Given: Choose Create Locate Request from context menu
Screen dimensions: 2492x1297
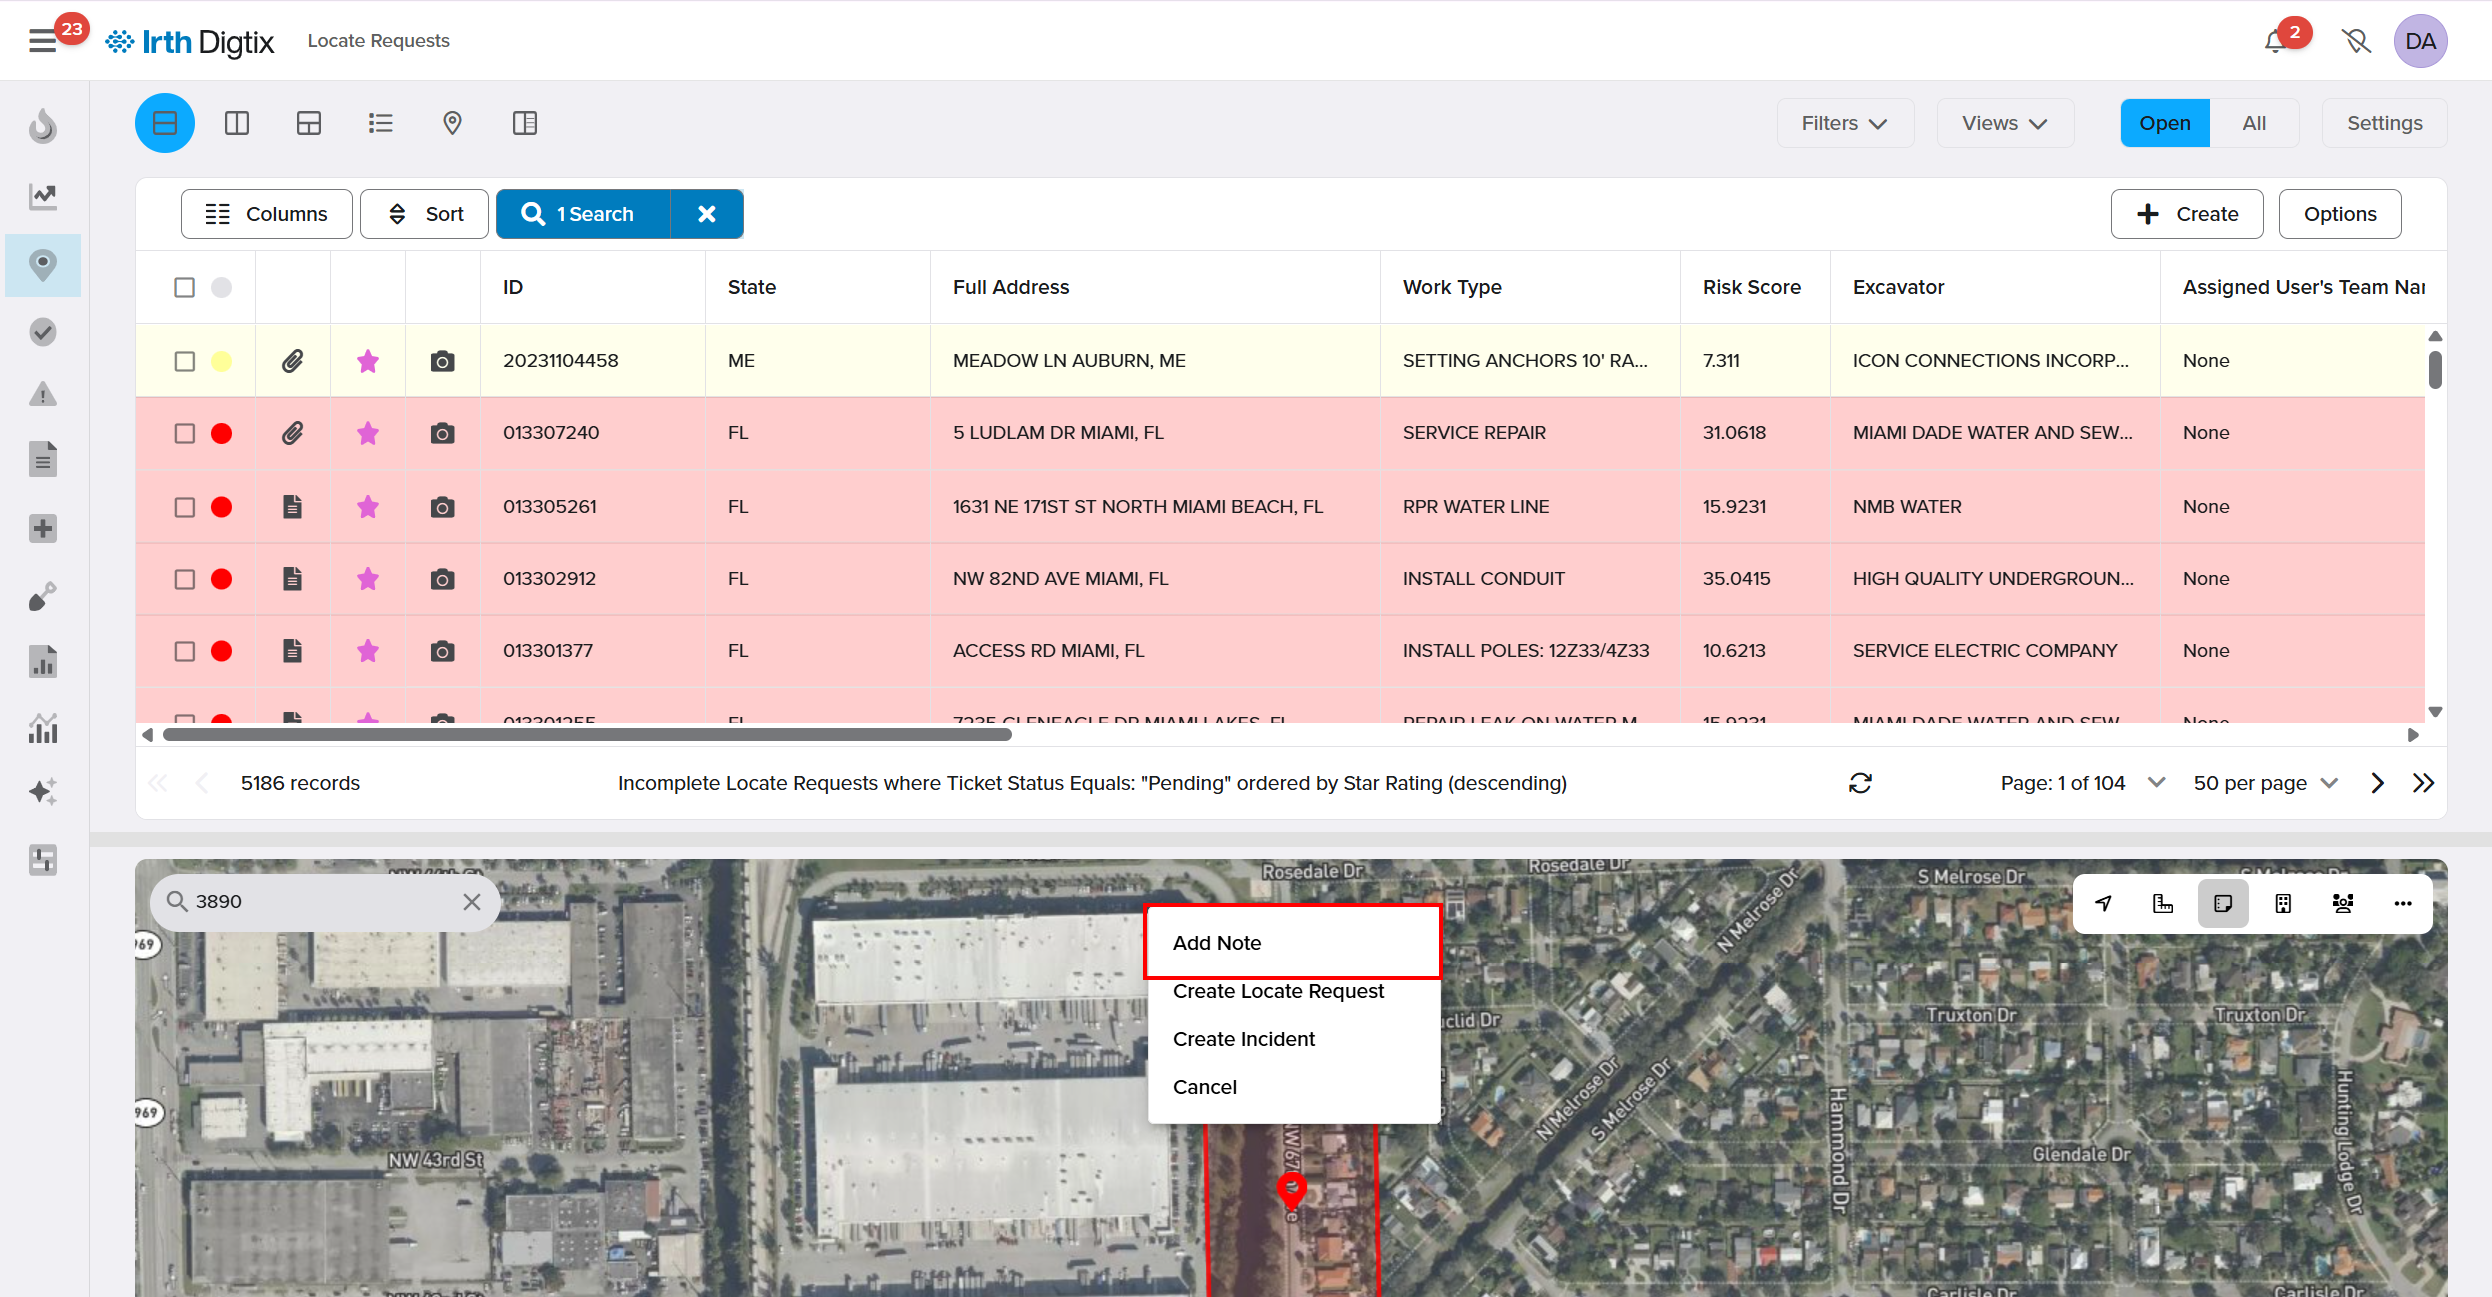Looking at the screenshot, I should (1278, 991).
